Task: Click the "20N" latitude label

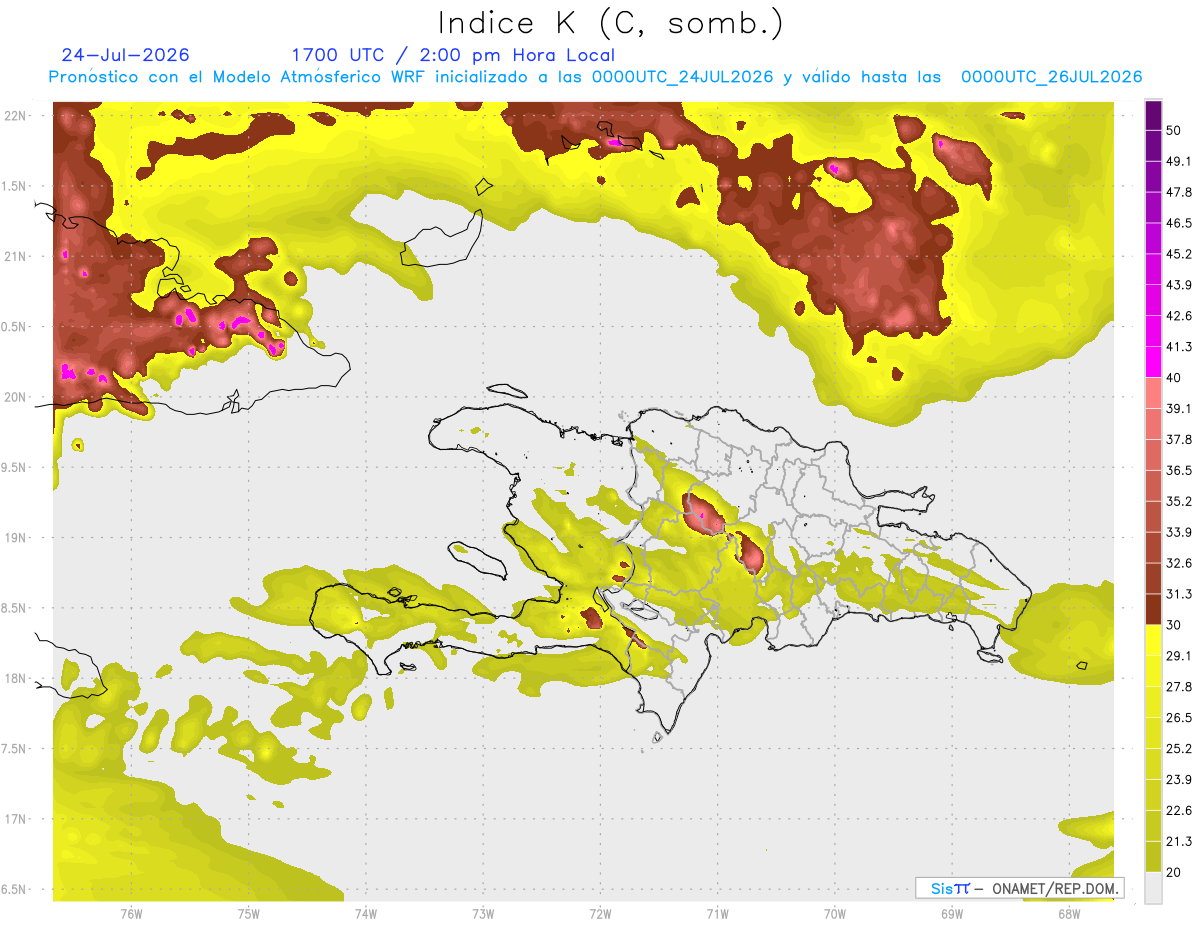Action: (x=15, y=397)
